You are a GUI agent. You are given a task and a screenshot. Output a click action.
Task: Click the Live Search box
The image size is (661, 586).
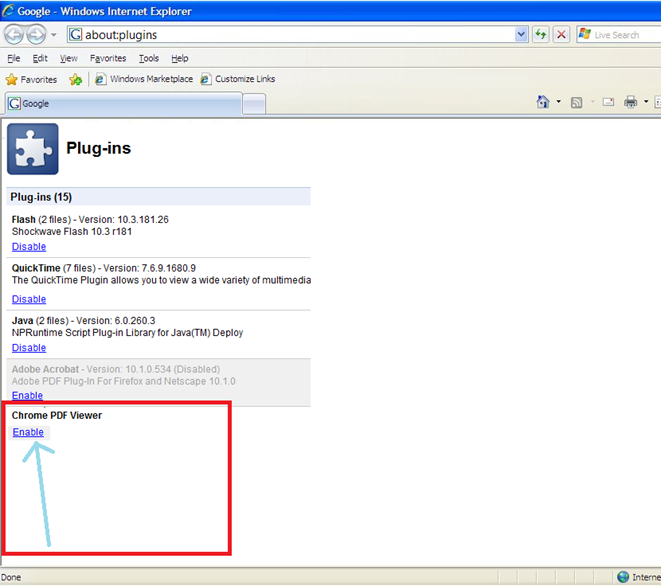pyautogui.click(x=618, y=35)
